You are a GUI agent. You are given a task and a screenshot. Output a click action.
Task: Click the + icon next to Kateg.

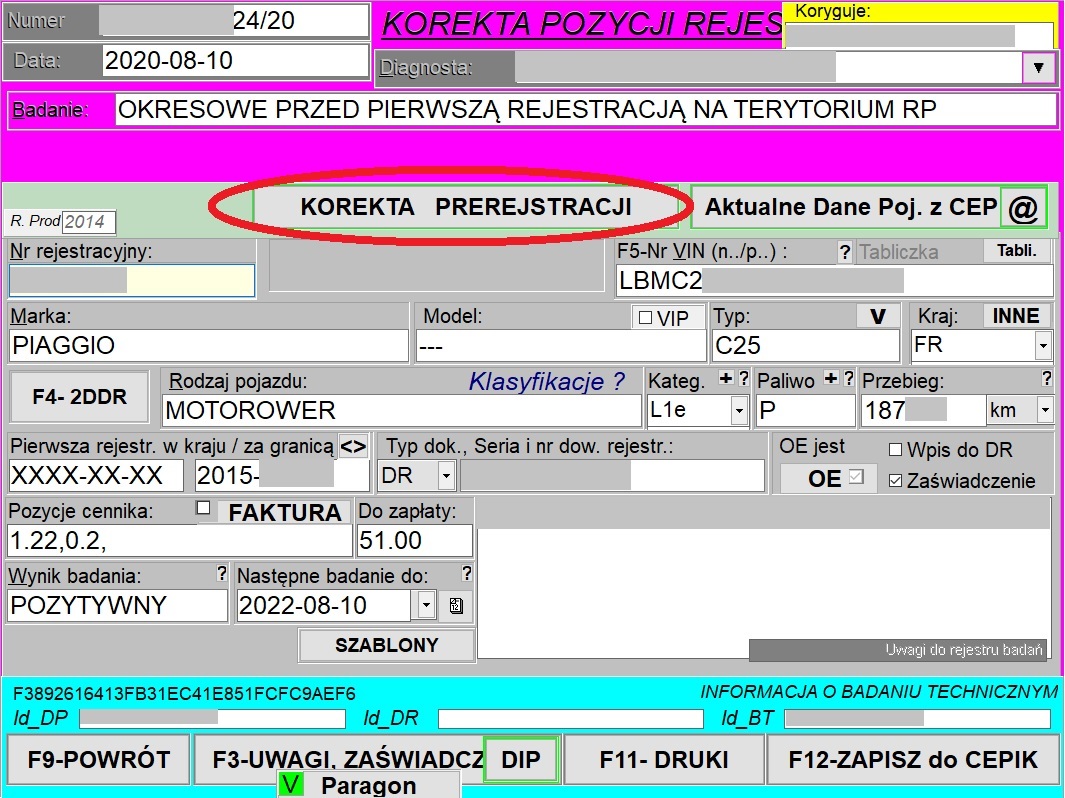(723, 379)
